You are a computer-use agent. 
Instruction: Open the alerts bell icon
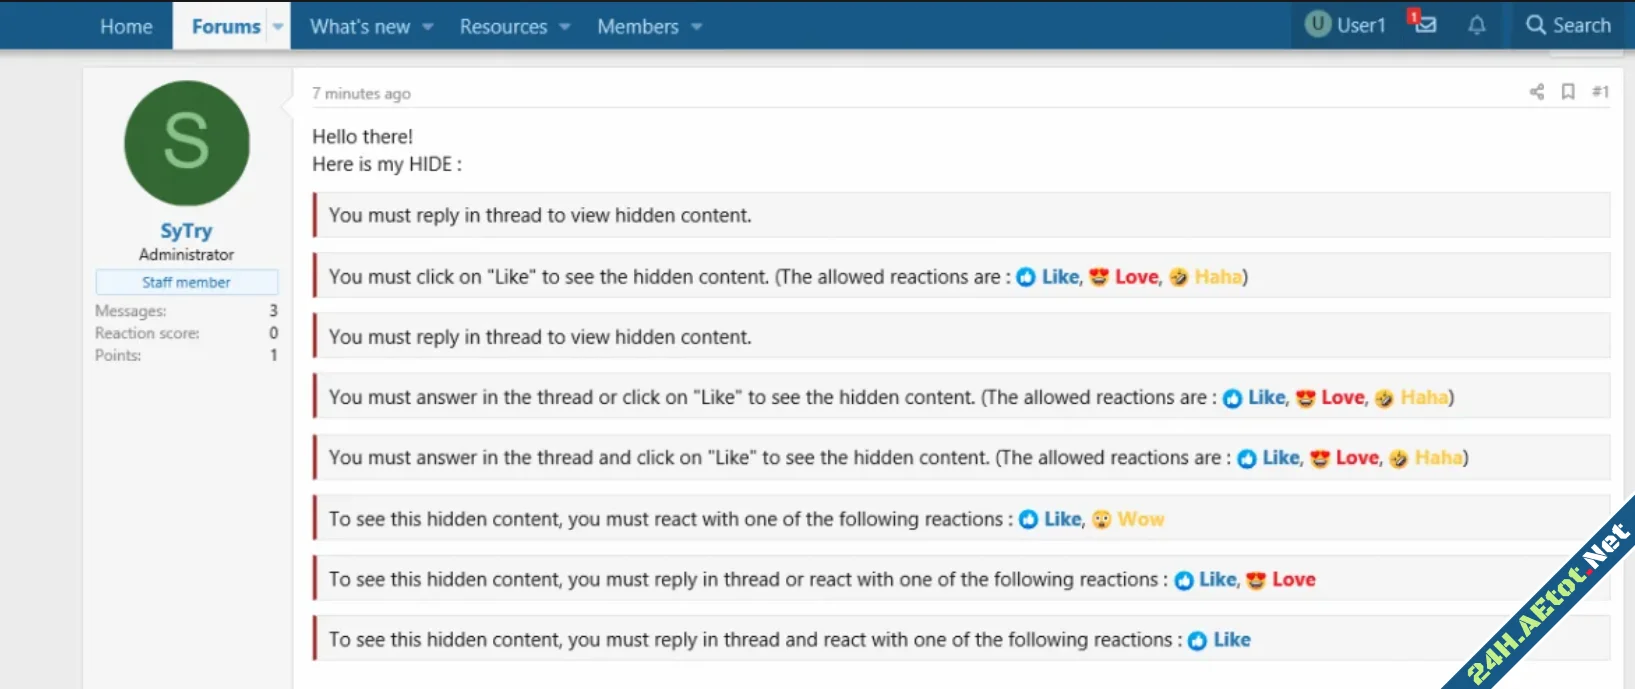coord(1476,26)
